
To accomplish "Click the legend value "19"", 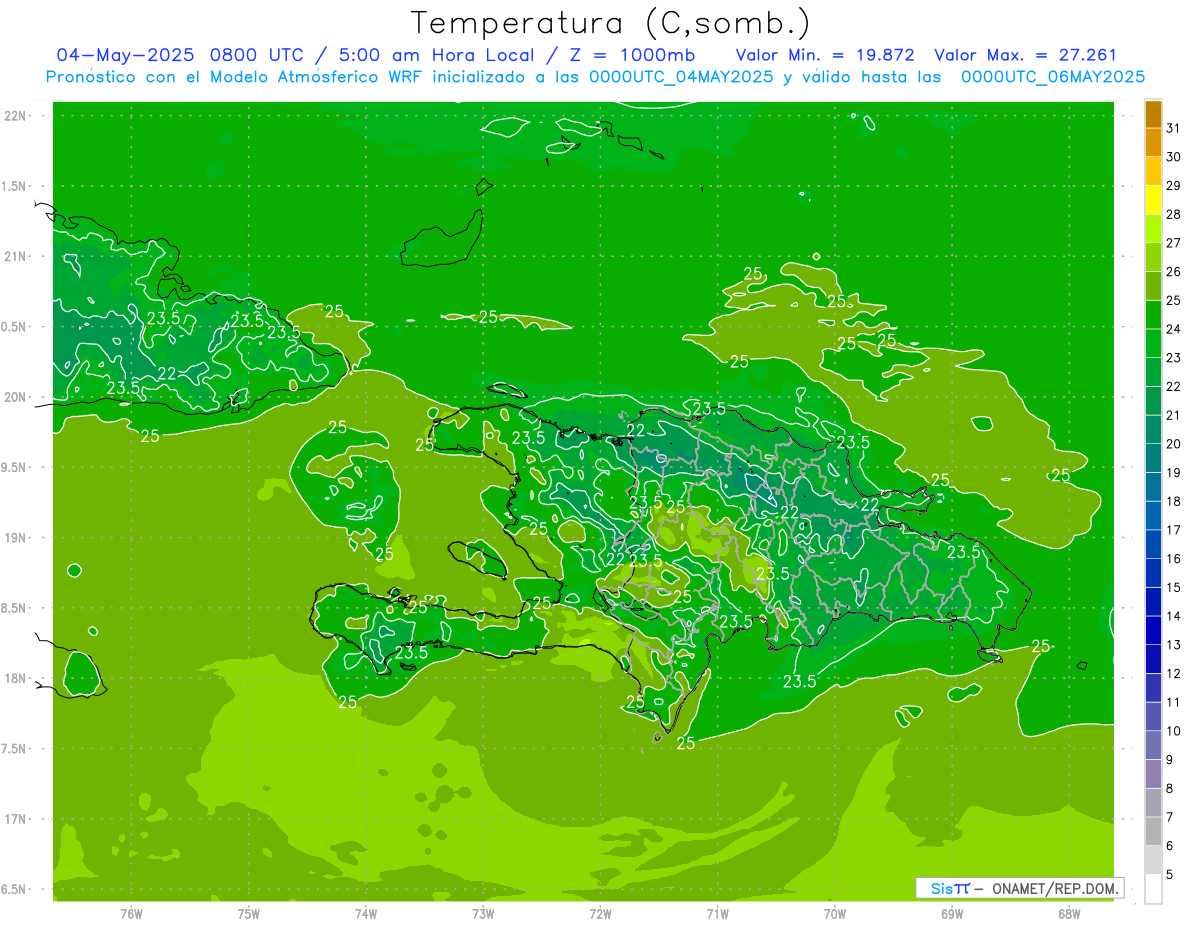I will [x=1173, y=472].
